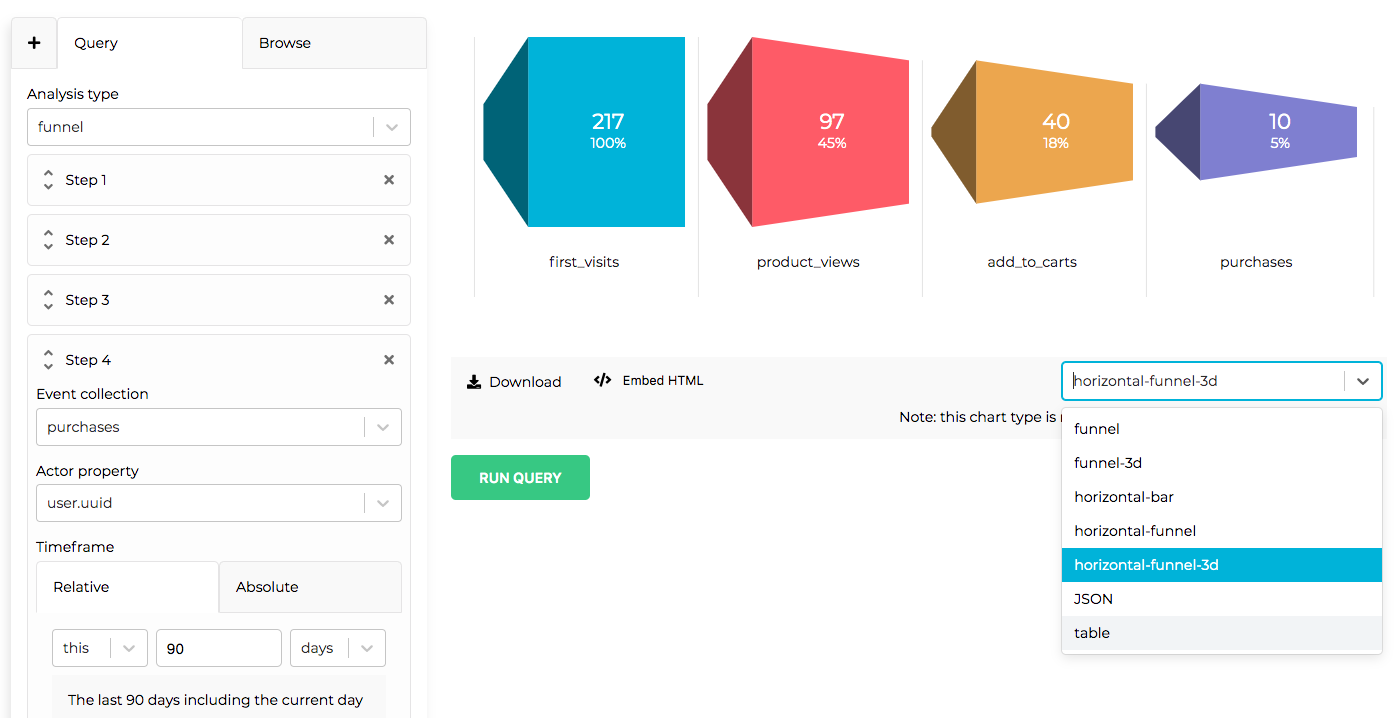Remove Step 1 with the X icon
Screen dimensions: 1398x718
coord(389,180)
